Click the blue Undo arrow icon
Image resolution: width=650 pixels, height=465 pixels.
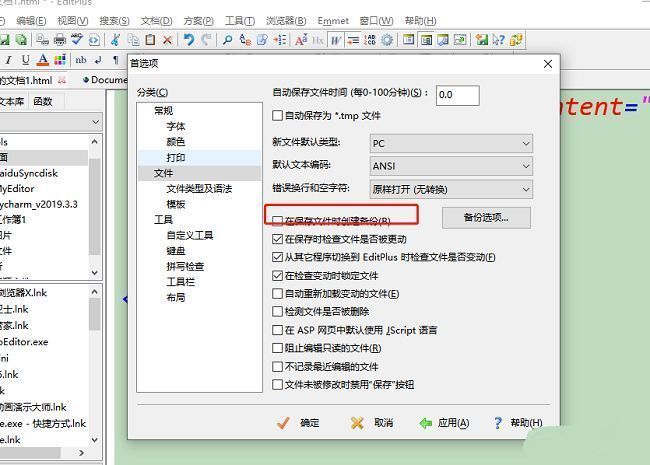[189, 40]
